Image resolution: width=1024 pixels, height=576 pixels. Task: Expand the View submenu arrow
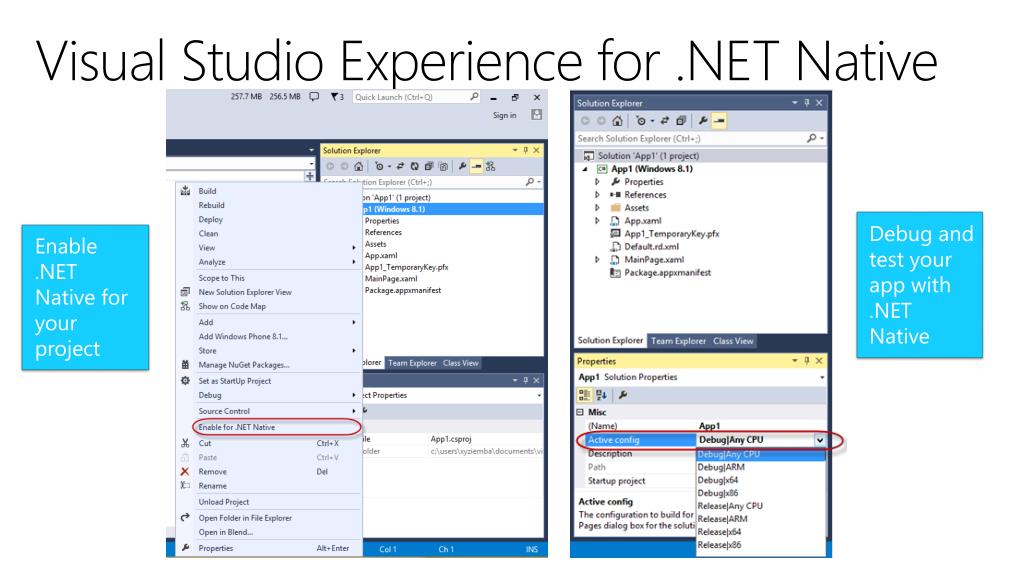coord(353,248)
